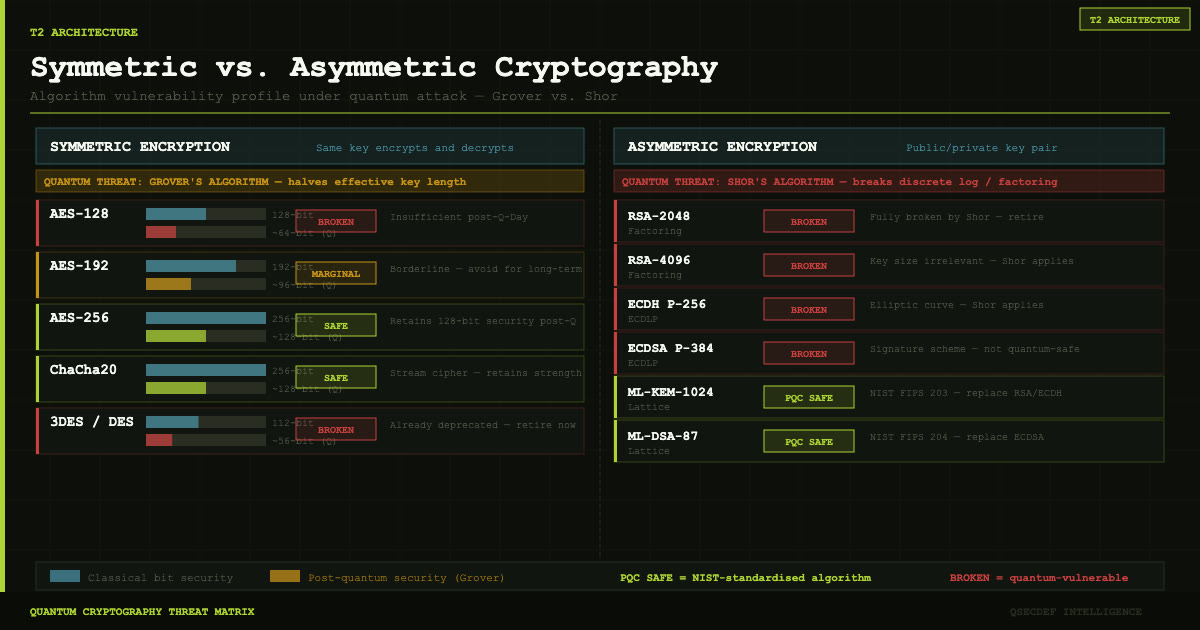Click the ECDLP label under ECDH P-256
Screen dimensions: 1200x630
coord(643,319)
